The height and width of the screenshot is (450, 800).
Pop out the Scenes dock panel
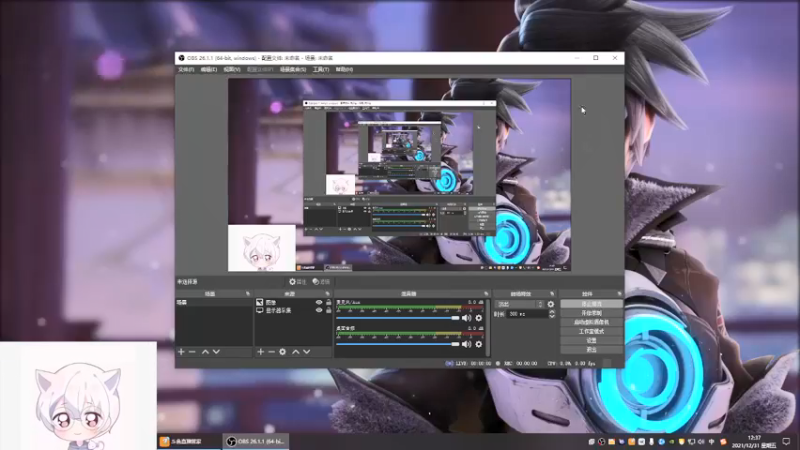tap(248, 294)
